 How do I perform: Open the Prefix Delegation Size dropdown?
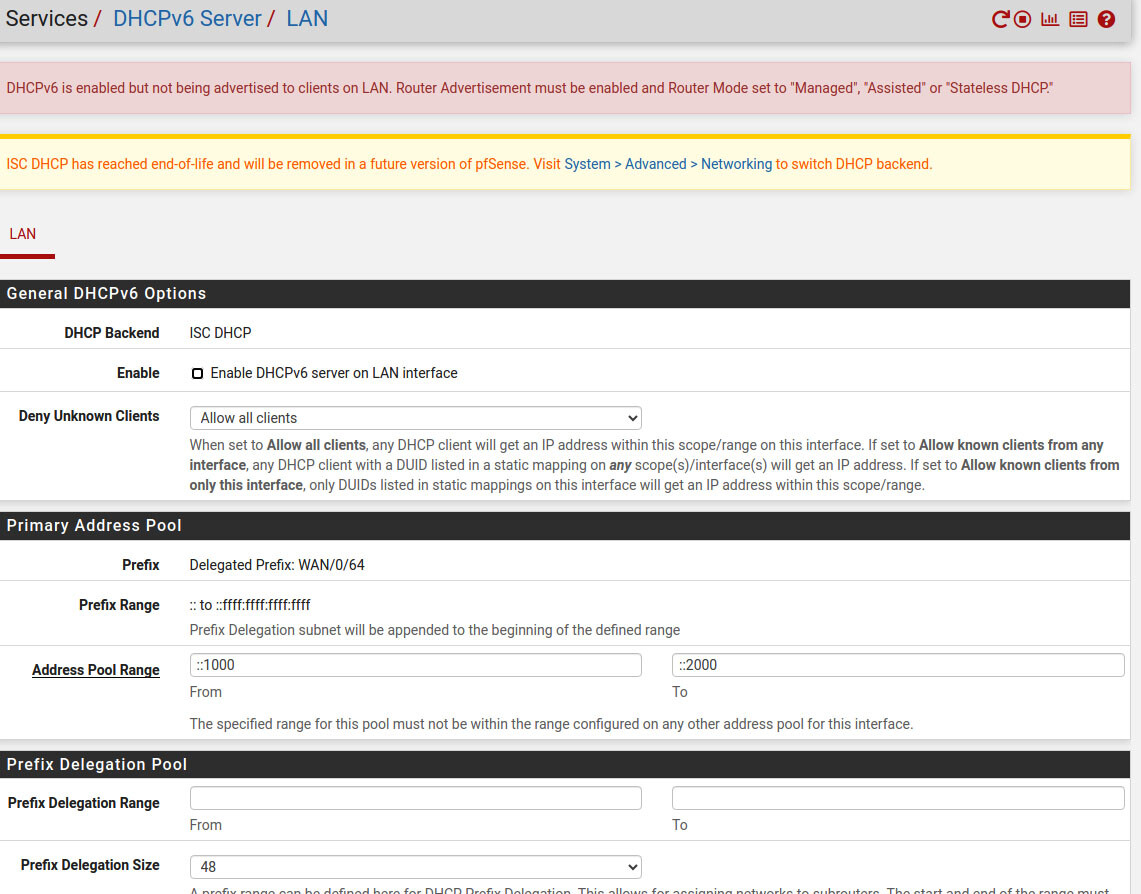click(416, 866)
